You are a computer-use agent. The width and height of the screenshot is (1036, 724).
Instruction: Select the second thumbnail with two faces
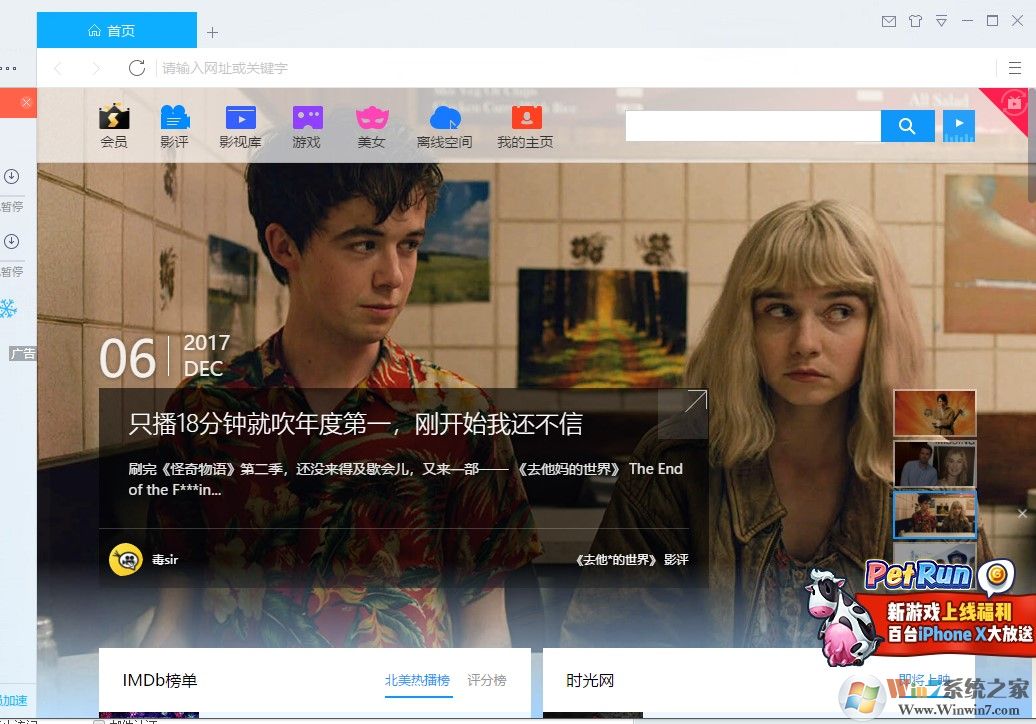pos(934,464)
